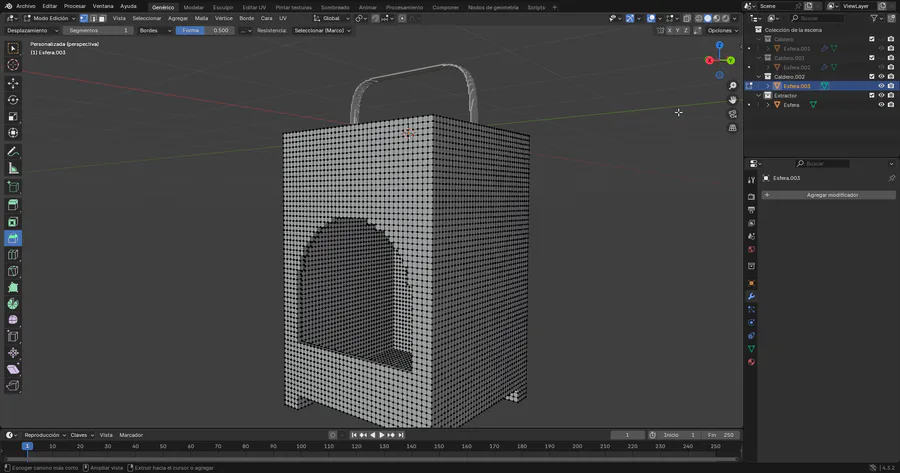Select the Move tool in the left toolbar

click(13, 82)
